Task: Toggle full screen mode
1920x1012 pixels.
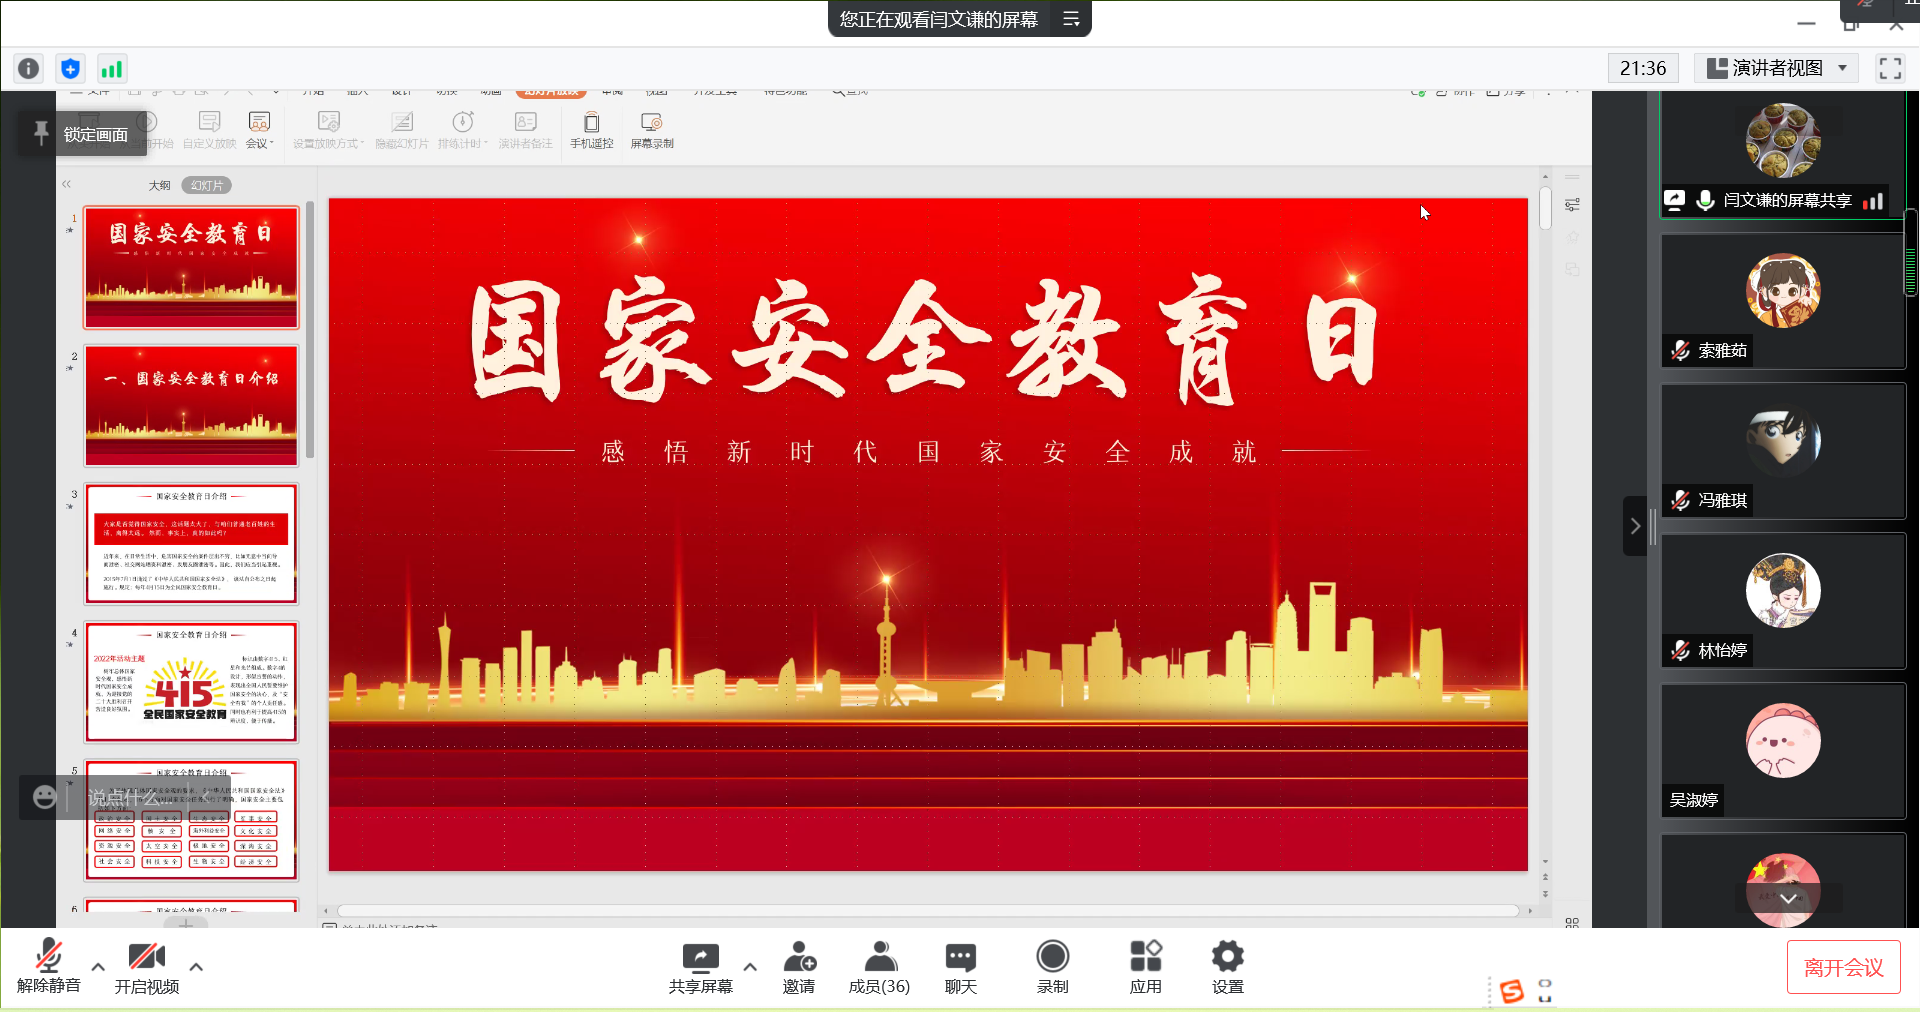Action: (1889, 68)
